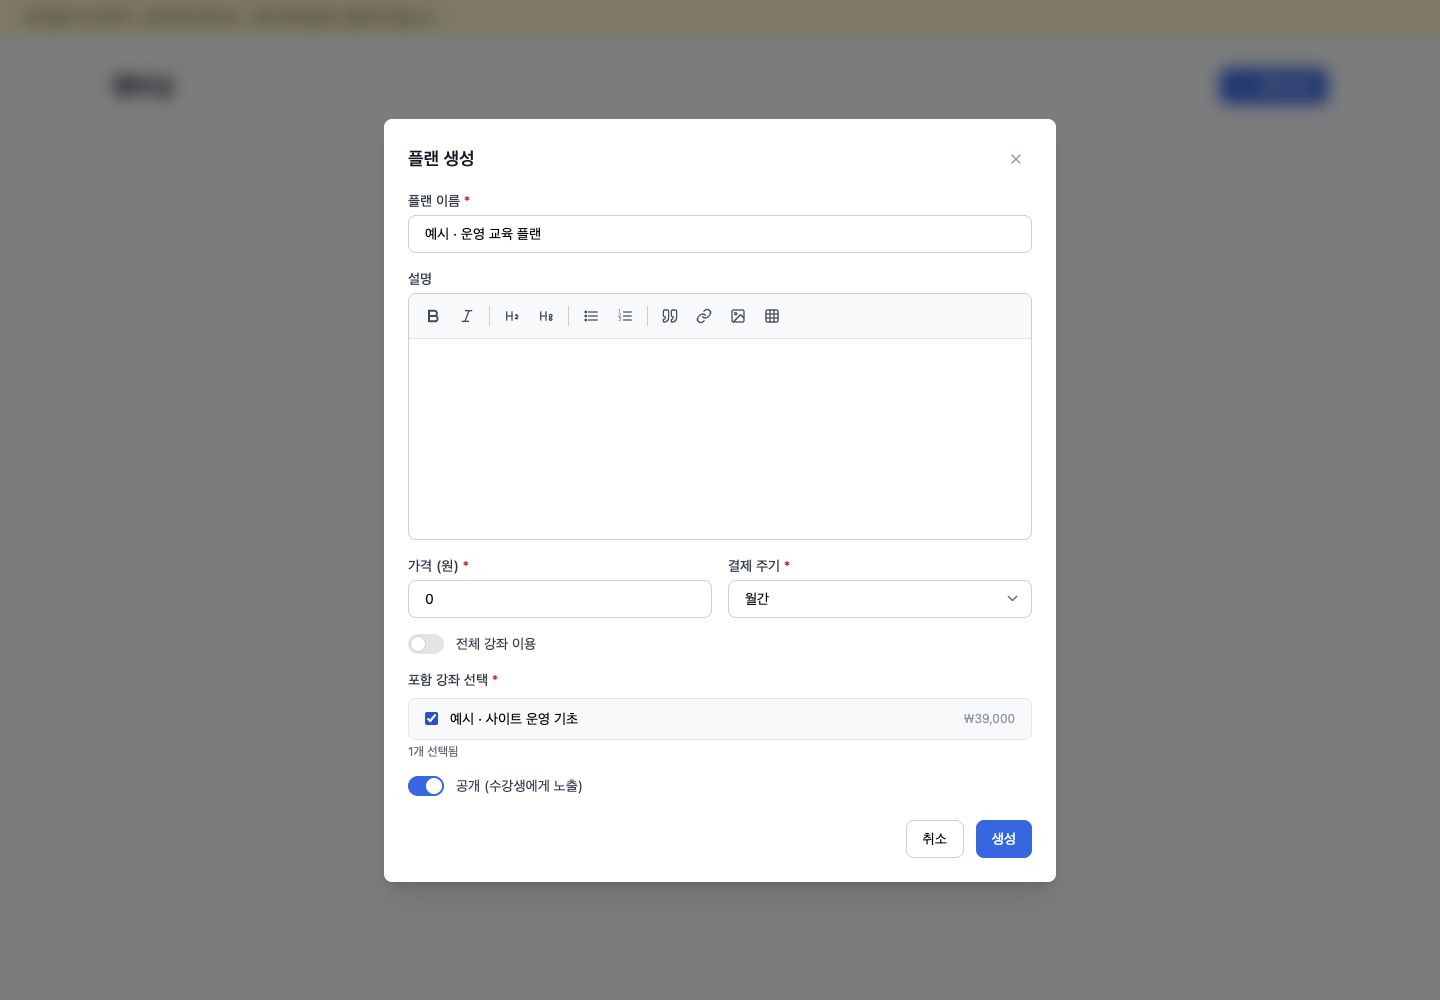Create a bulleted list
The image size is (1440, 1000).
591,316
